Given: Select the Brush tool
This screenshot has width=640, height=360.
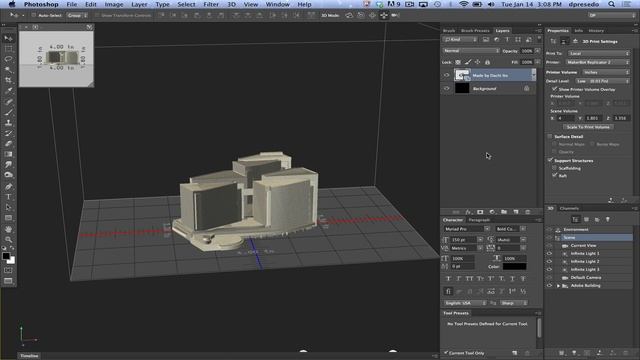Looking at the screenshot, I should tap(9, 112).
